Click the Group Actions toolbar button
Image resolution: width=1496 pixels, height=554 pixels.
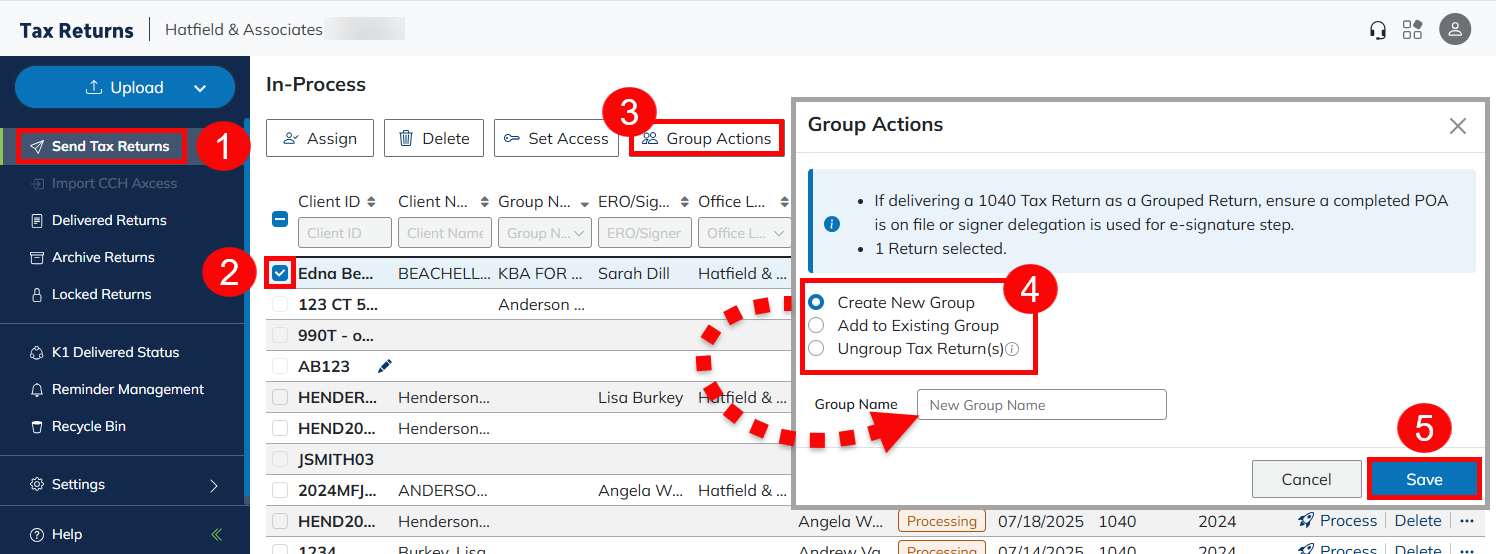tap(706, 139)
